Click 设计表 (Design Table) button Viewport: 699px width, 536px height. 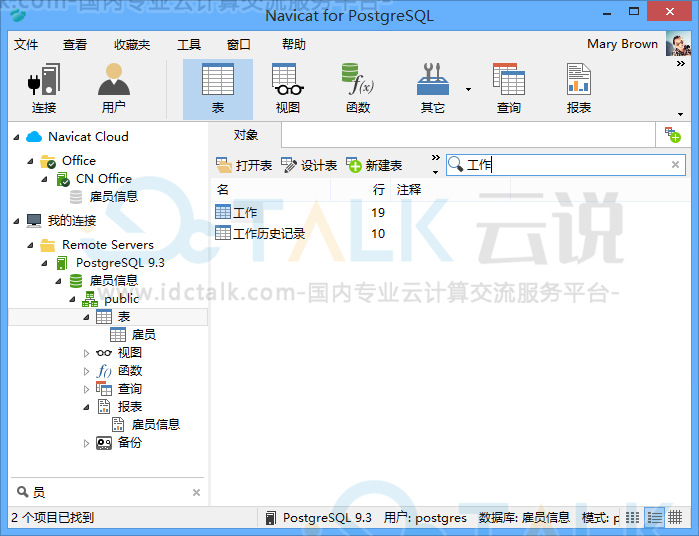[x=309, y=165]
